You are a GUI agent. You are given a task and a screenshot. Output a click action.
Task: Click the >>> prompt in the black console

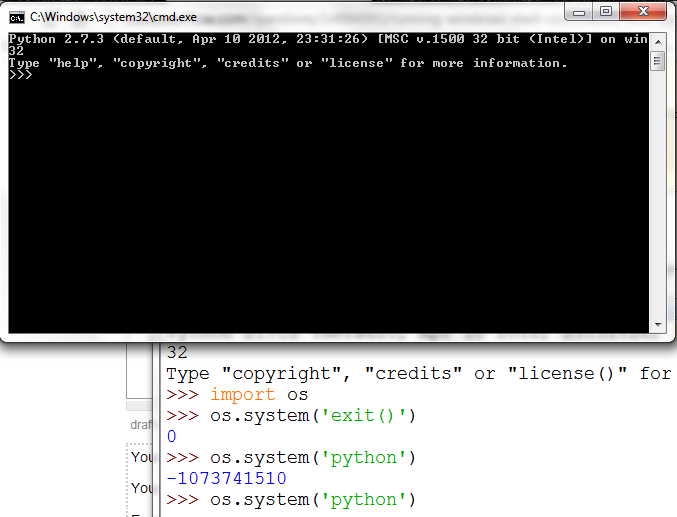pos(20,75)
